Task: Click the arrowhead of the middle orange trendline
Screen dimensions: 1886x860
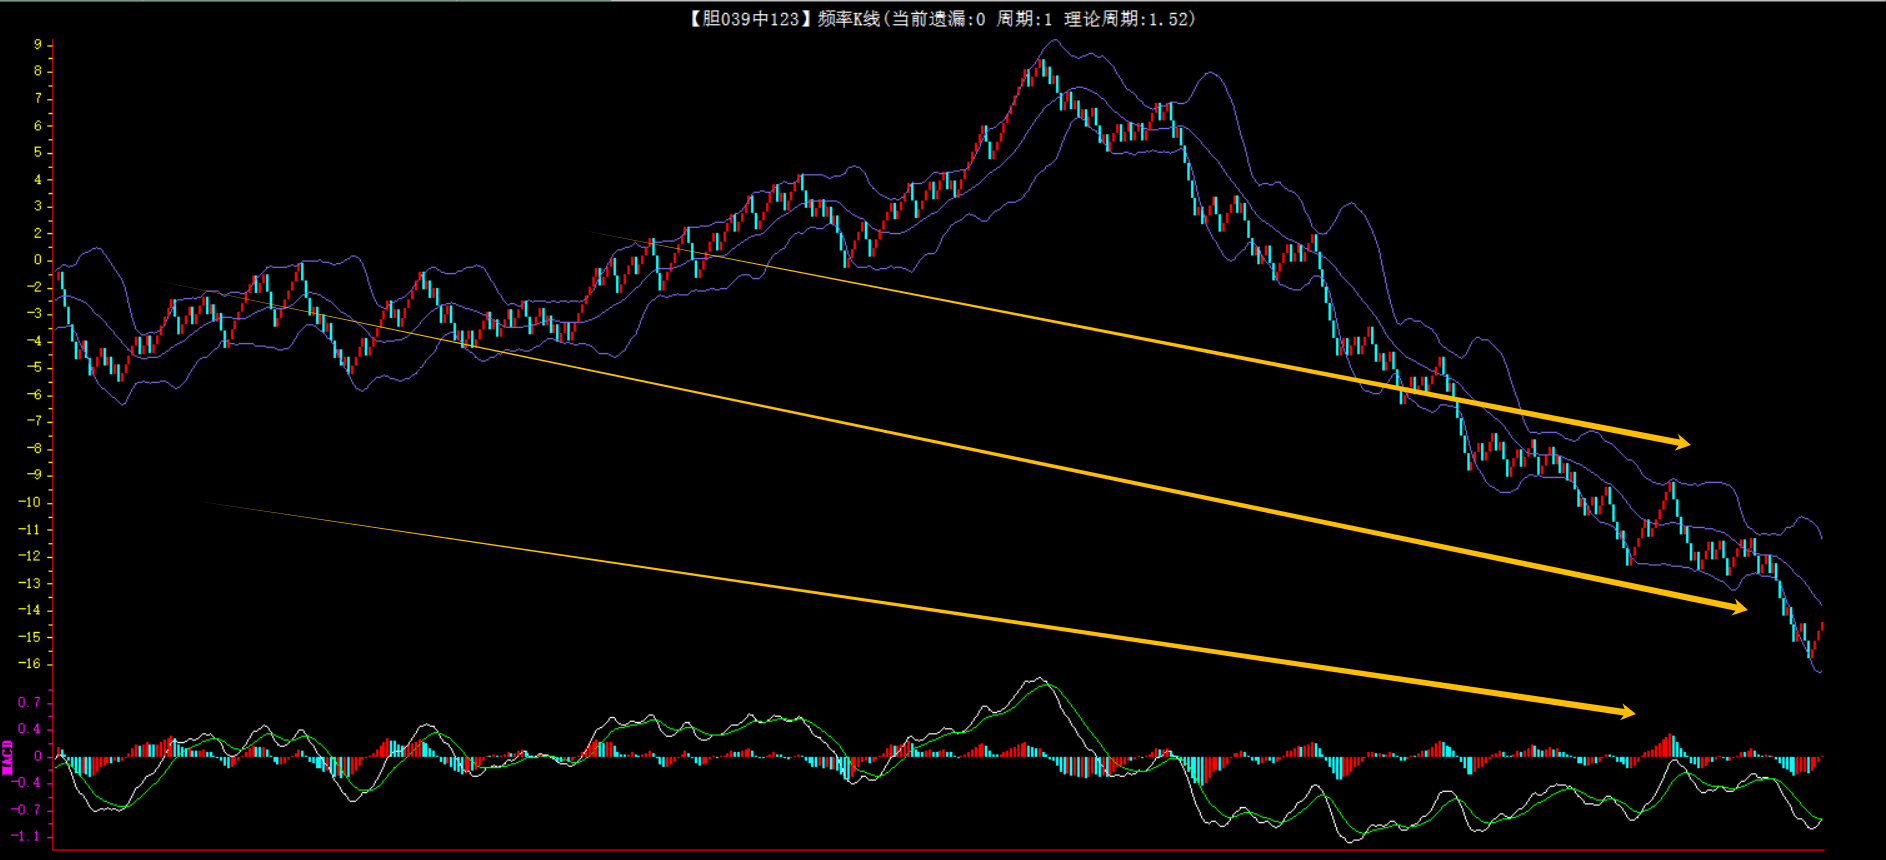Action: 1735,606
